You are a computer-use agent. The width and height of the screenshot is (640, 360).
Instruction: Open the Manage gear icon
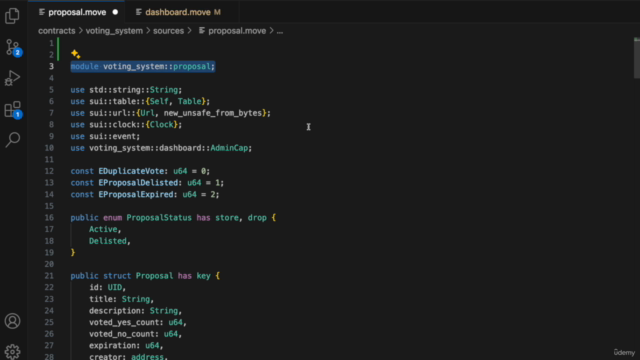coord(12,351)
